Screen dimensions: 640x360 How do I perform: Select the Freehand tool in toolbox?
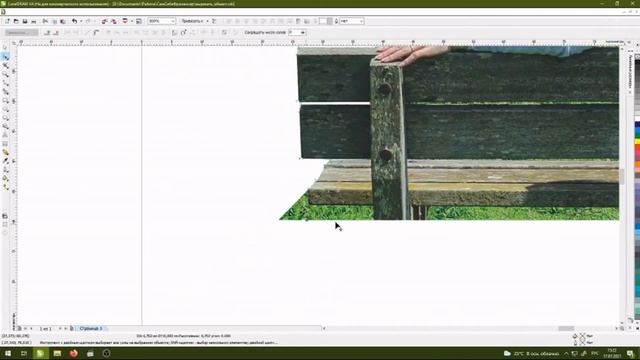[5, 83]
